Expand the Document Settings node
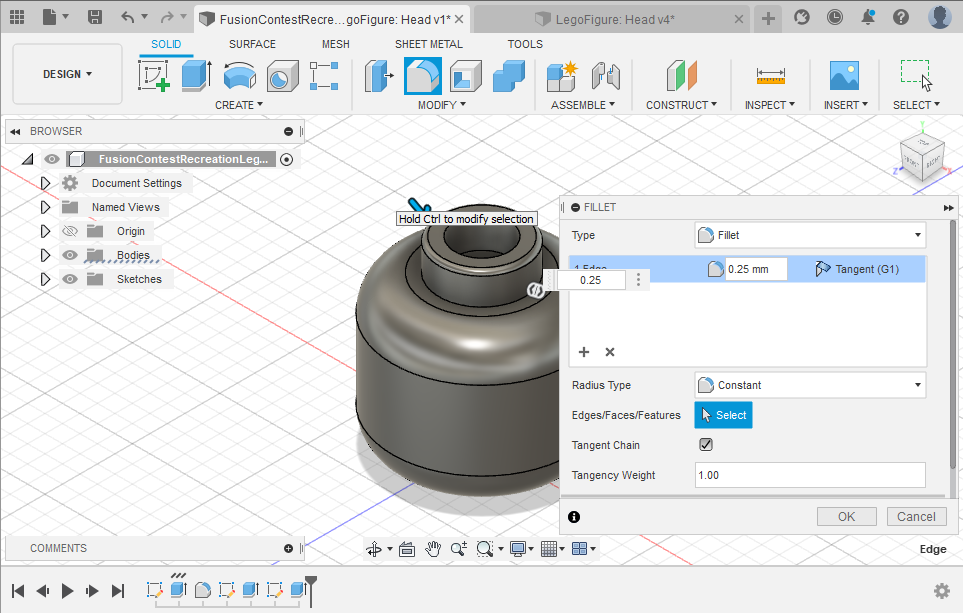Viewport: 963px width, 613px height. tap(45, 183)
